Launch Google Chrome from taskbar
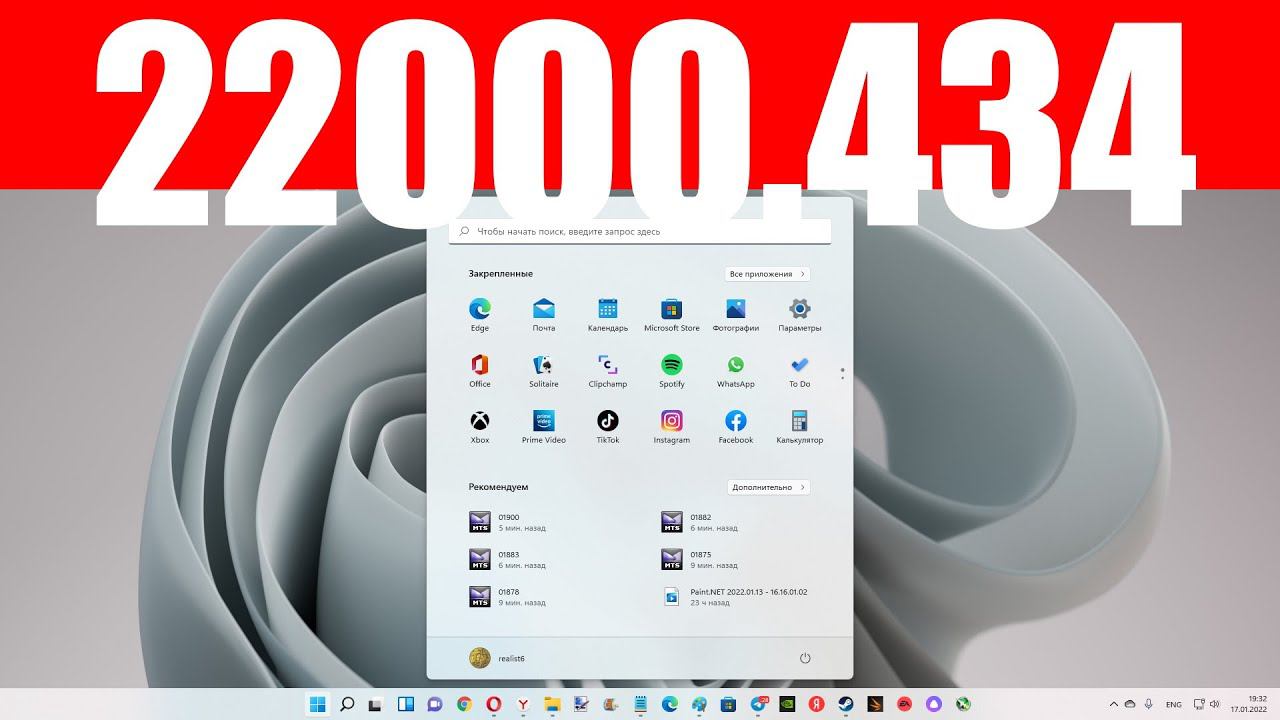 464,704
